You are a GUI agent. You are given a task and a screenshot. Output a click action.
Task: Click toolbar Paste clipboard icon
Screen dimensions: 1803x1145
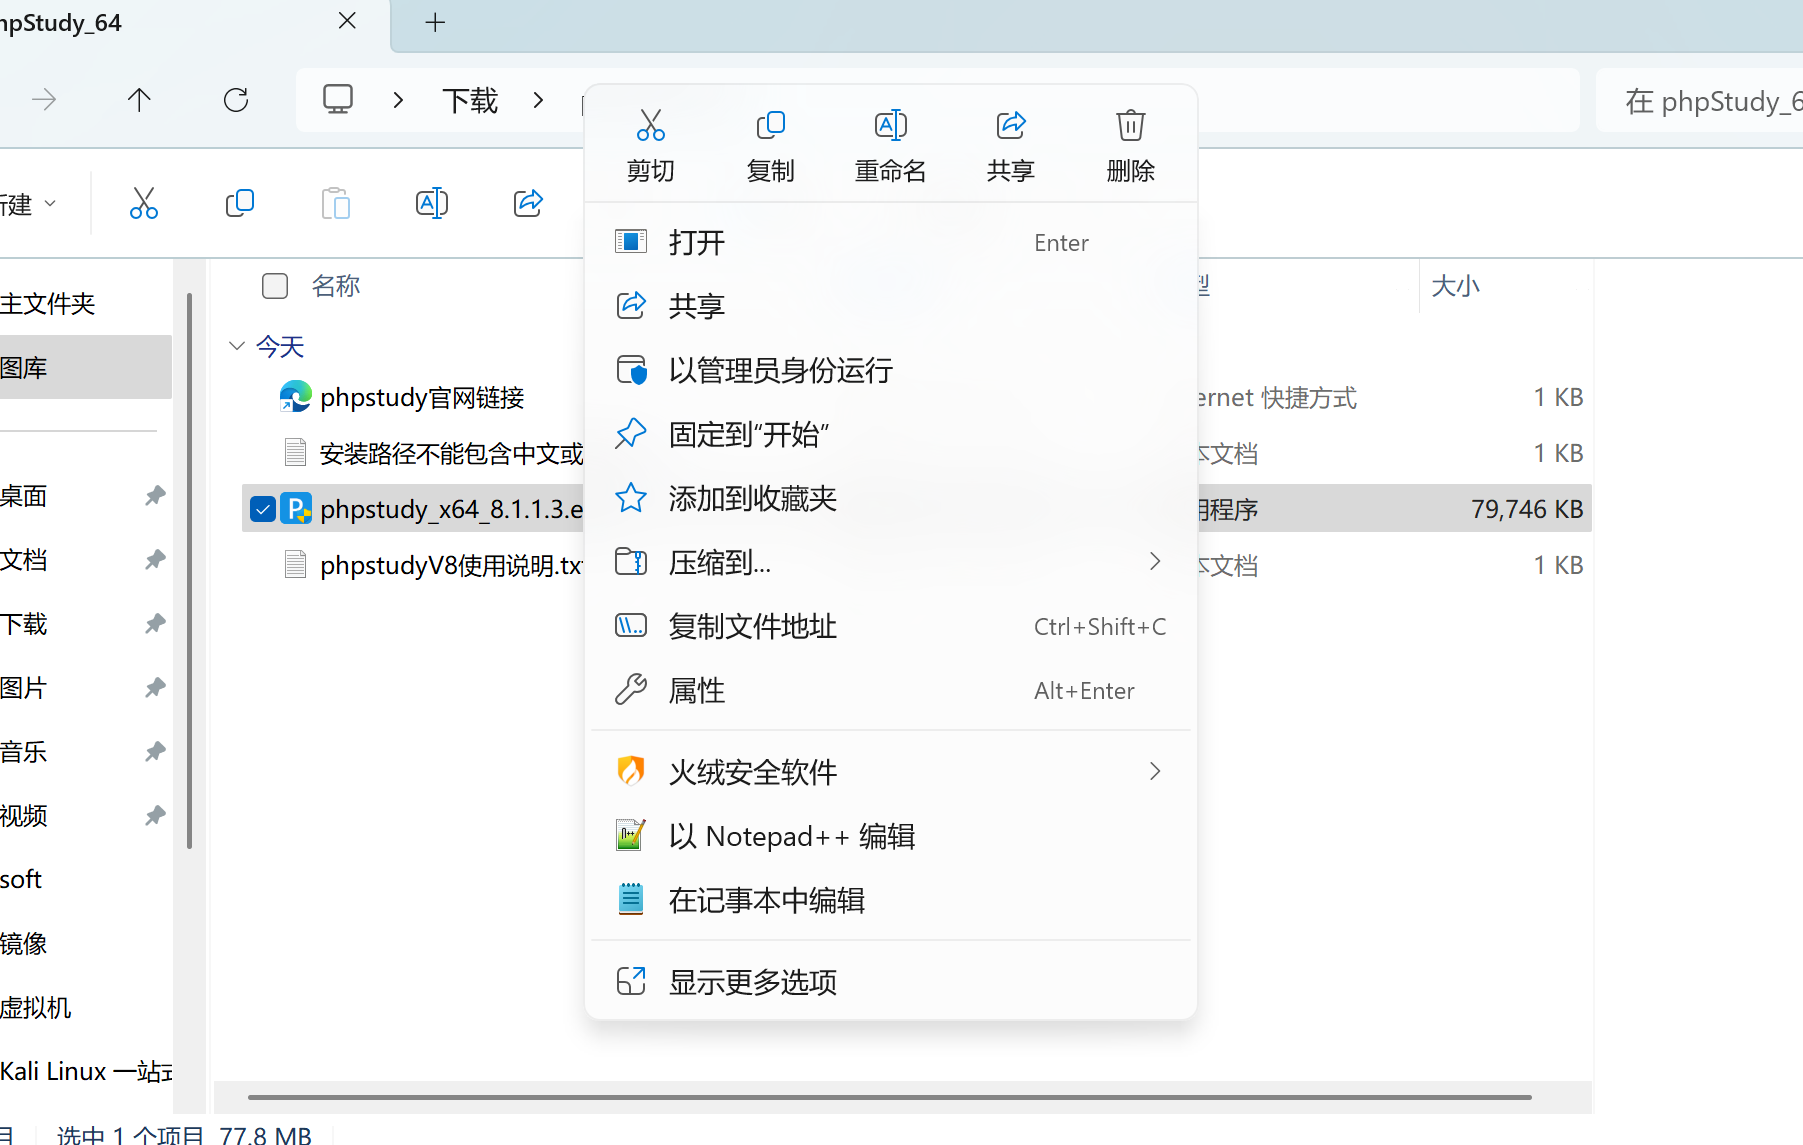tap(336, 204)
